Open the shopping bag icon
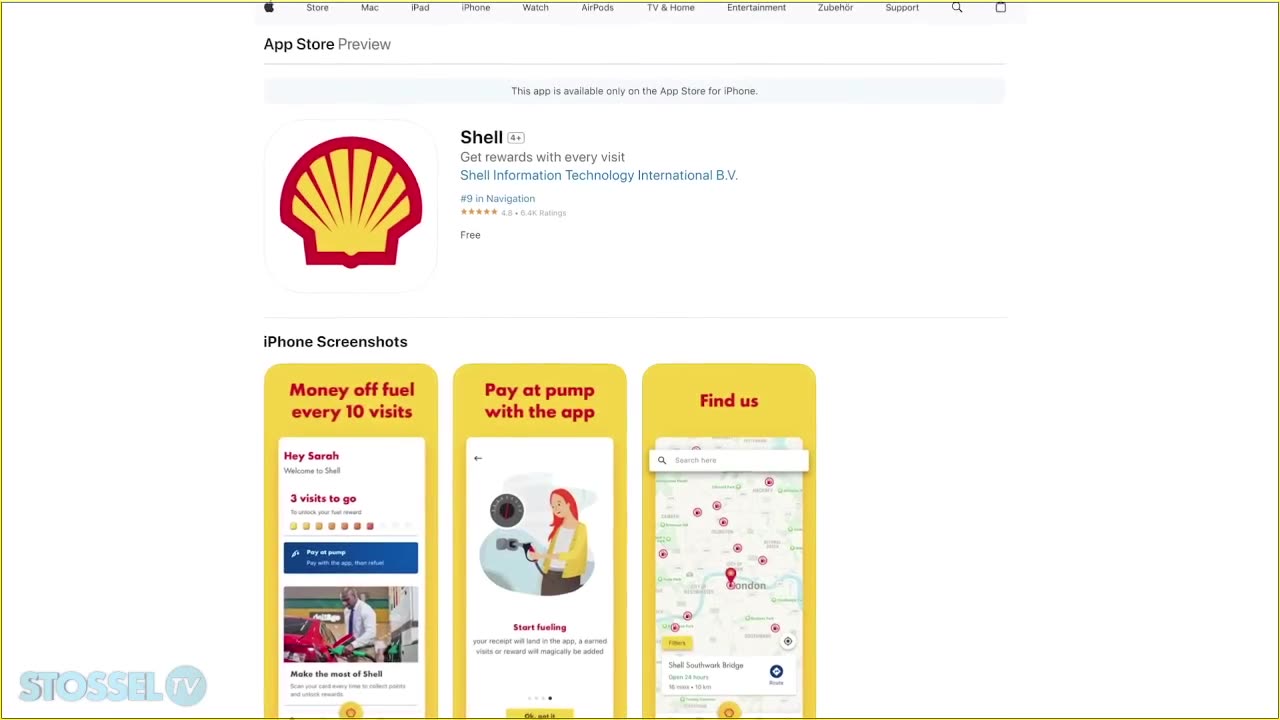 pos(1001,7)
